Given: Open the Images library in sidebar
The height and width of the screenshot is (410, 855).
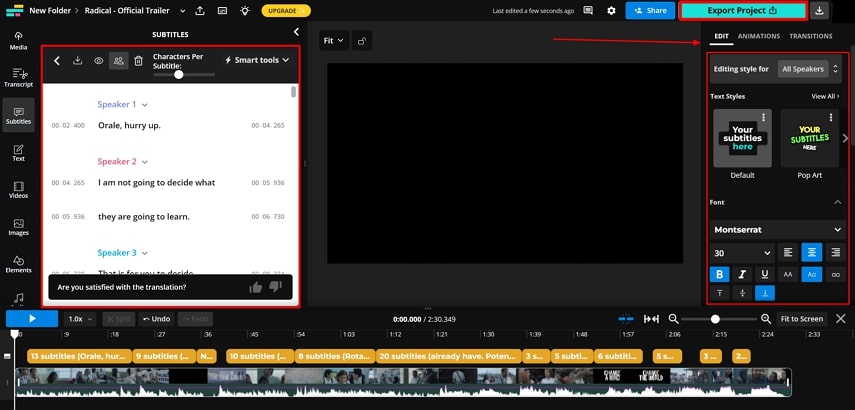Looking at the screenshot, I should click(19, 226).
